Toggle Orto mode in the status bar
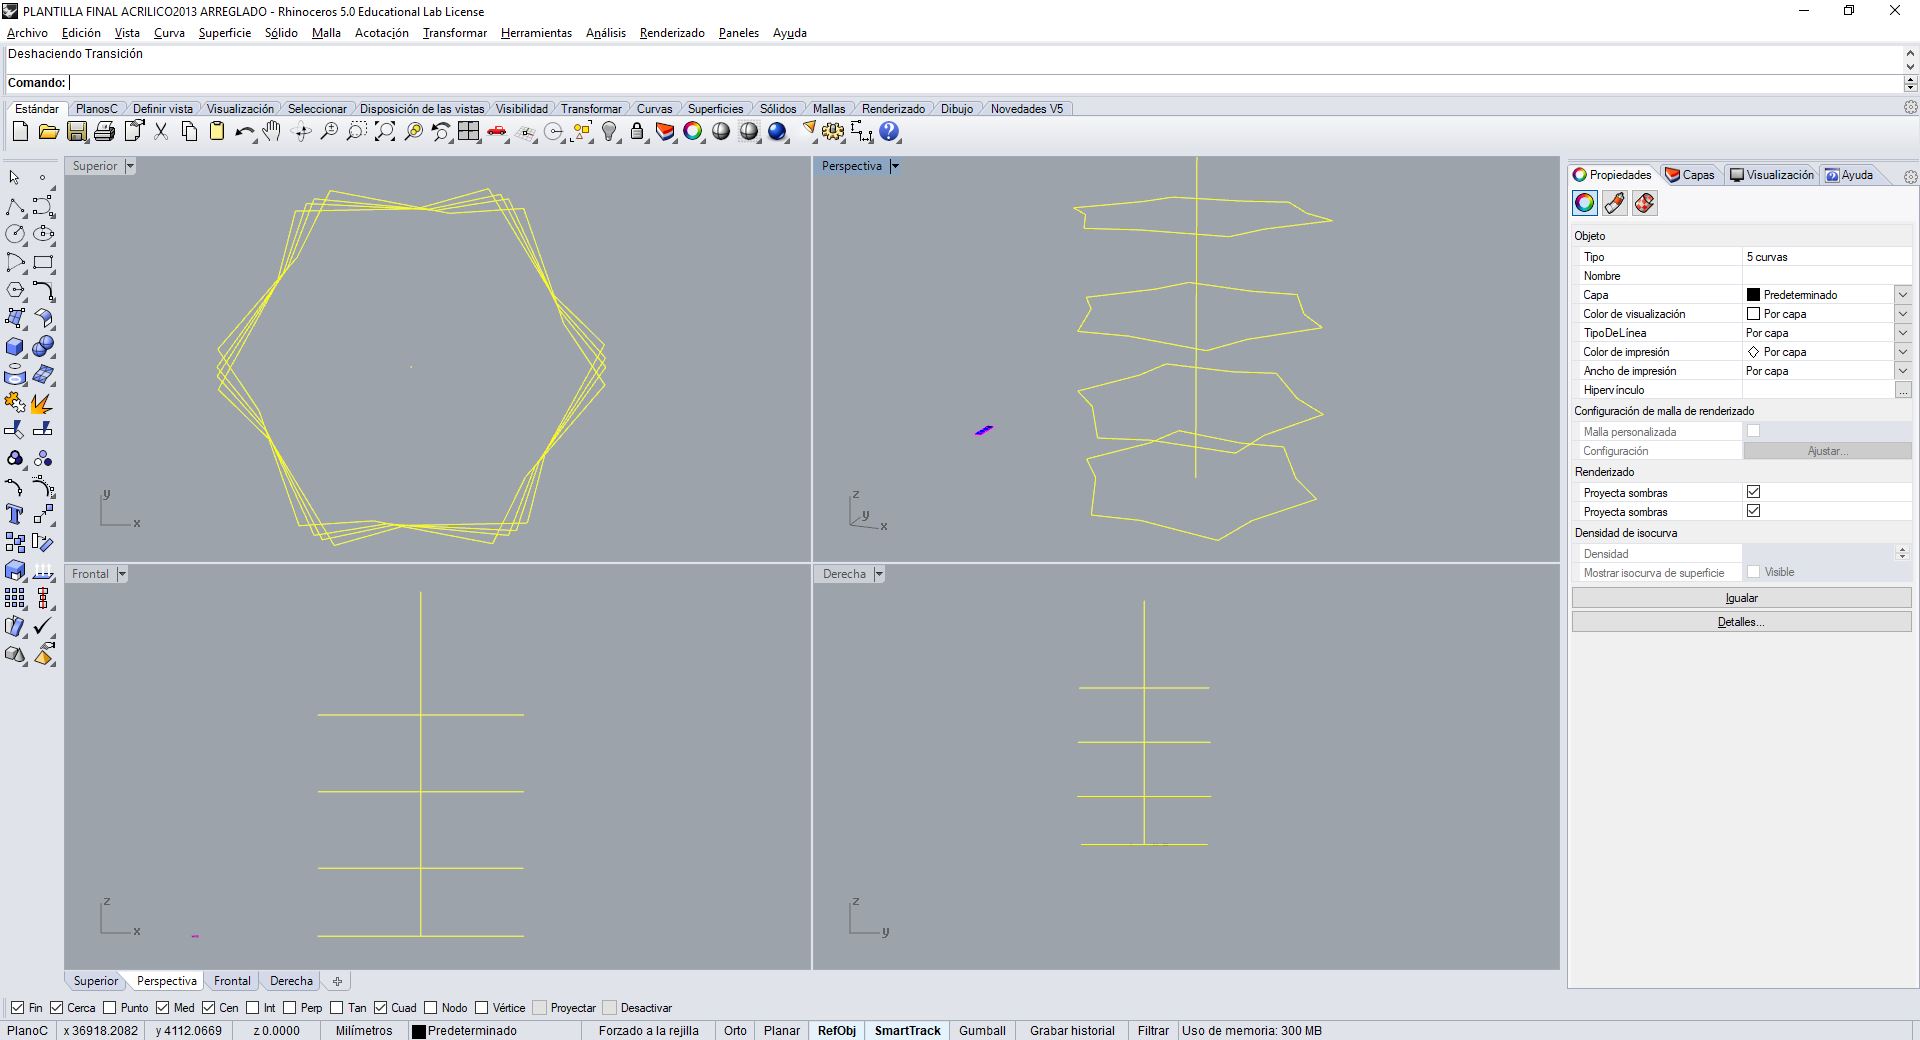The image size is (1920, 1040). [735, 1031]
